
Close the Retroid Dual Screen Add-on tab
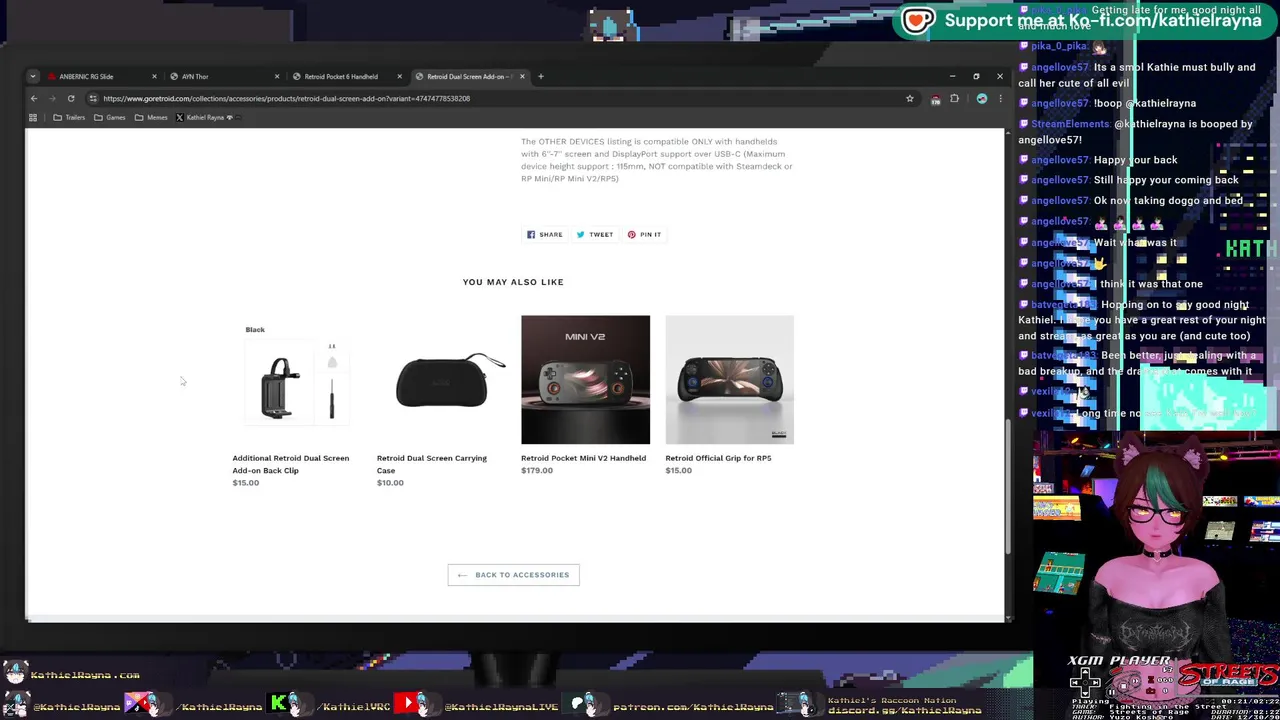pos(521,76)
